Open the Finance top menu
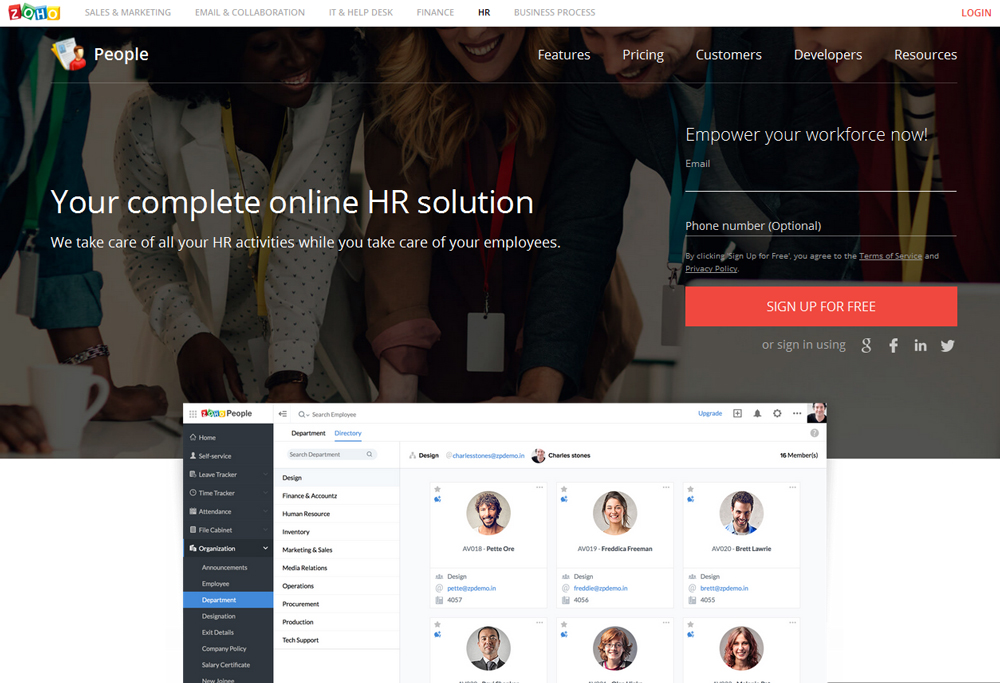Screen dimensions: 1000x683 click(x=436, y=12)
